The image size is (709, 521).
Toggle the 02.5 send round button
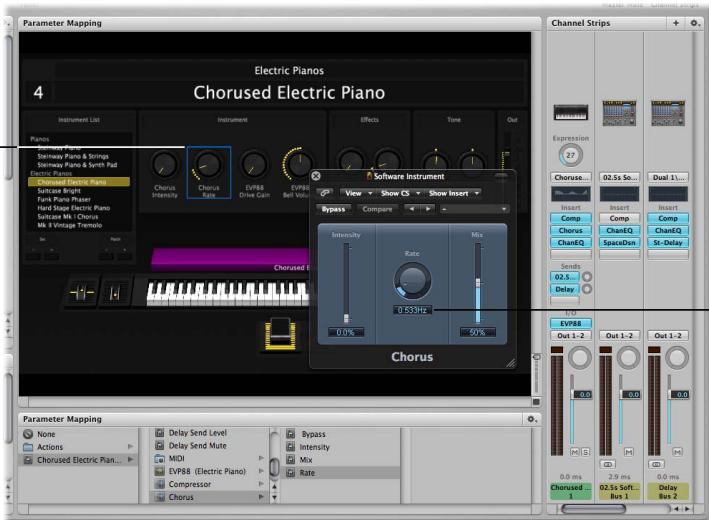click(x=586, y=277)
